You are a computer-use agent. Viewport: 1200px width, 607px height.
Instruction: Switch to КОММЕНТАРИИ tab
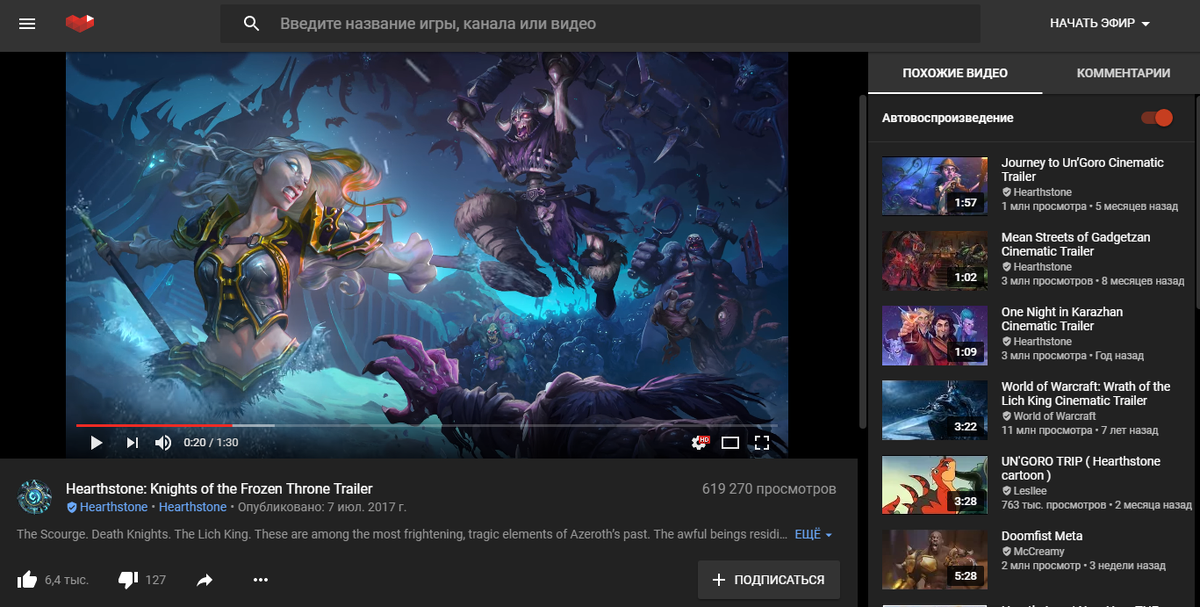click(x=1123, y=73)
